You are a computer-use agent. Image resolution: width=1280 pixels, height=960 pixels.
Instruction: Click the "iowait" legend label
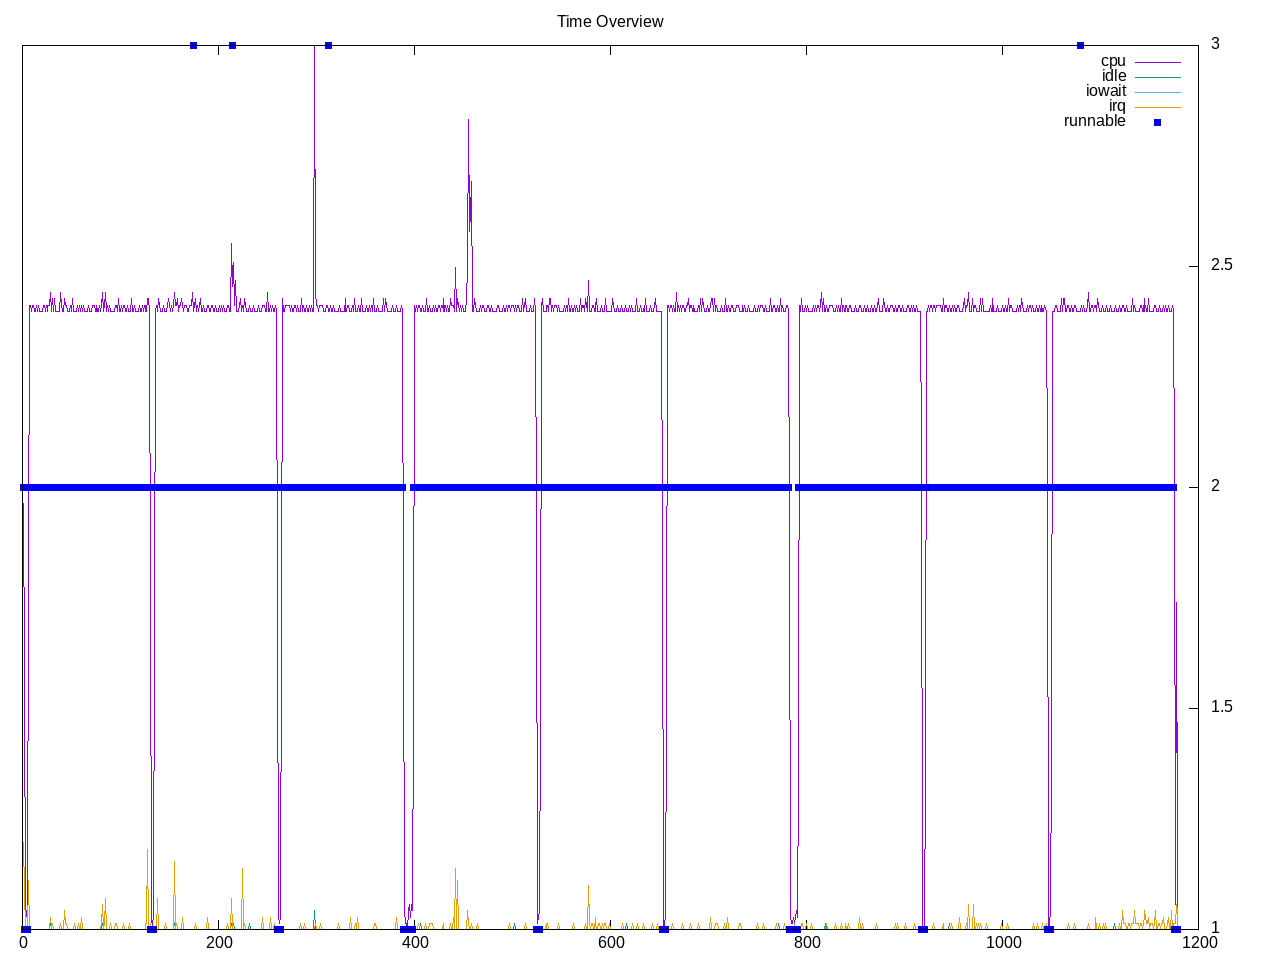pos(1106,91)
